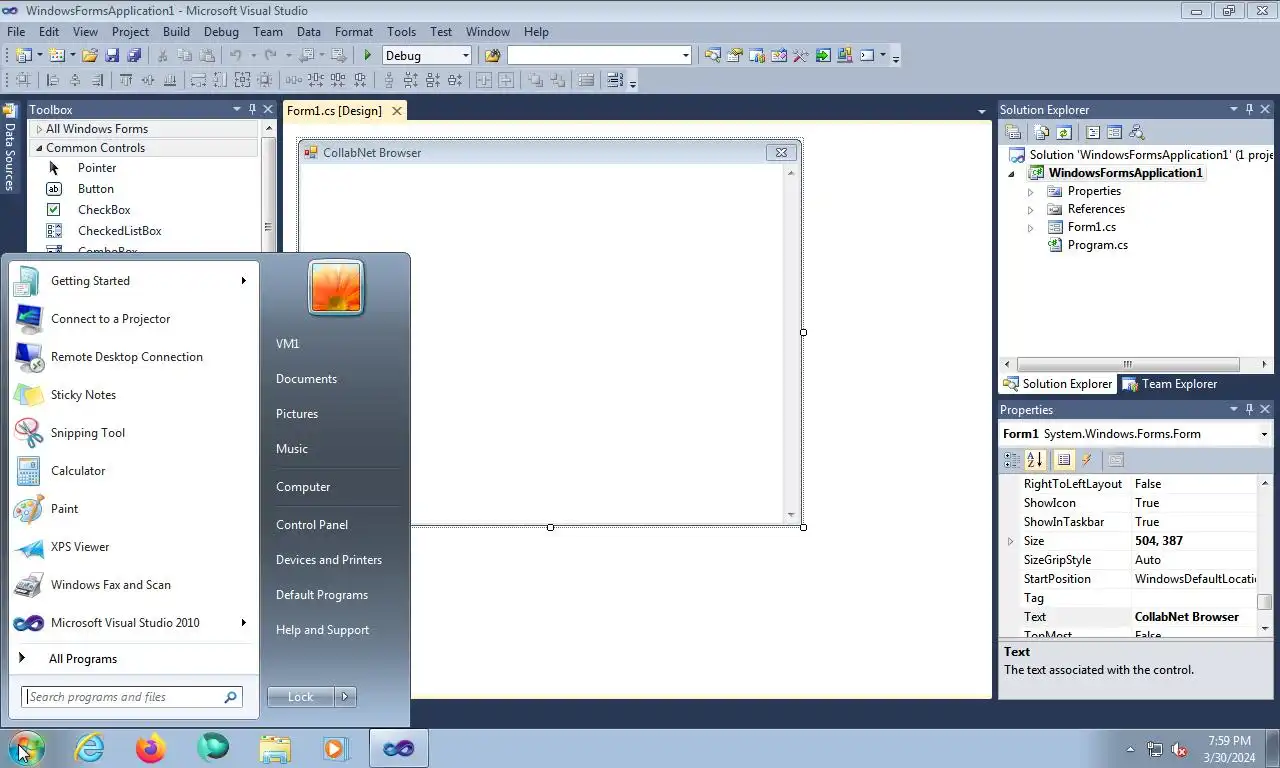Collapse the Common Controls toolbox group
Viewport: 1280px width, 768px height.
[x=39, y=148]
